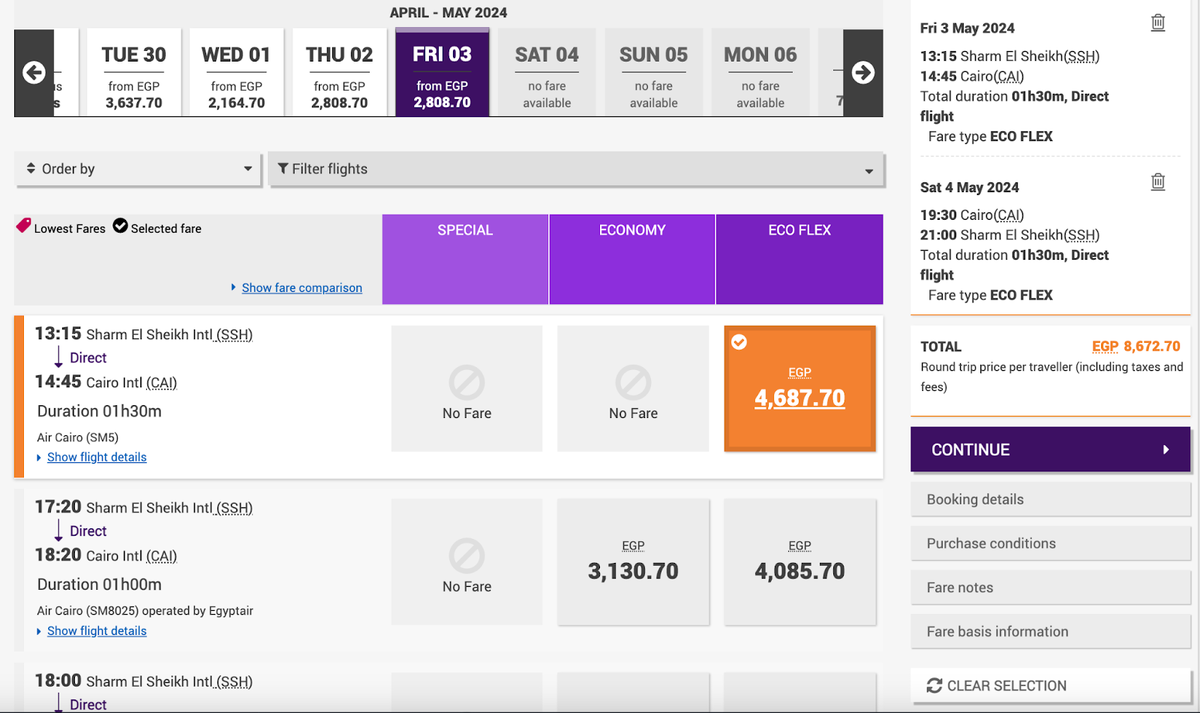This screenshot has width=1200, height=713.
Task: Click the 17:20 departure time
Action: [58, 507]
